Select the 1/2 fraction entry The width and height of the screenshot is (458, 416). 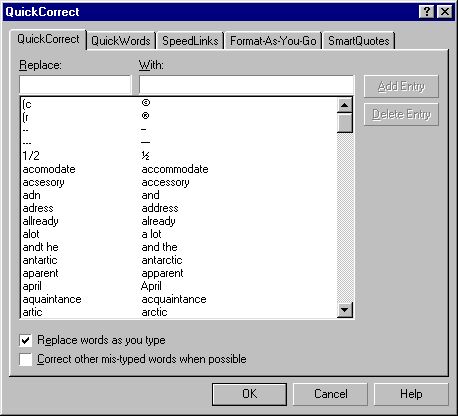tap(179, 156)
